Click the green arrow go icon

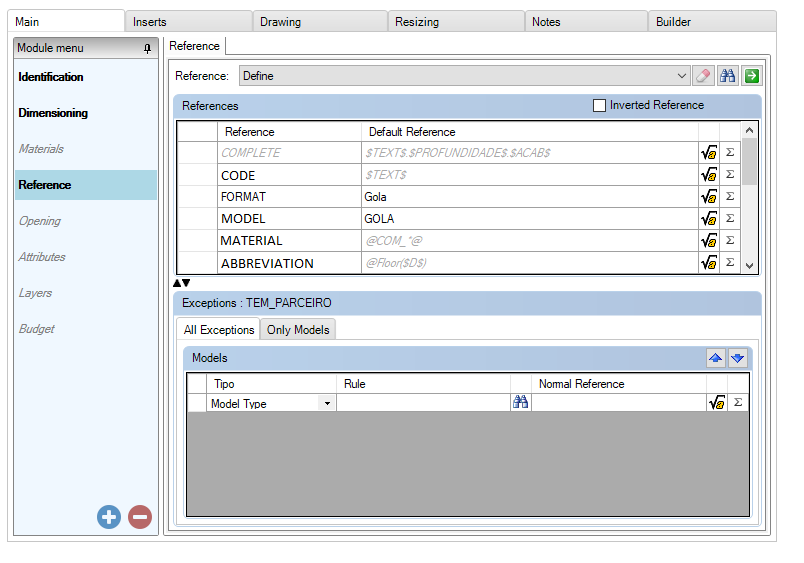click(751, 76)
